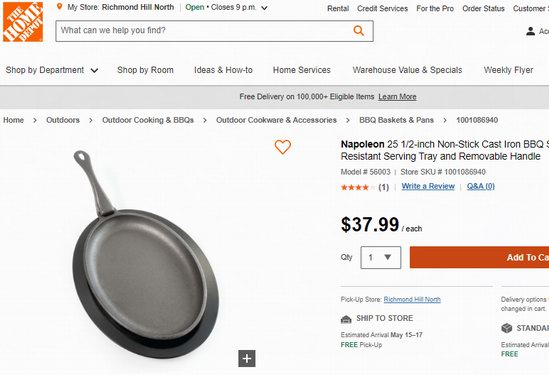
Task: Click the Add To Cart button
Action: (x=479, y=257)
